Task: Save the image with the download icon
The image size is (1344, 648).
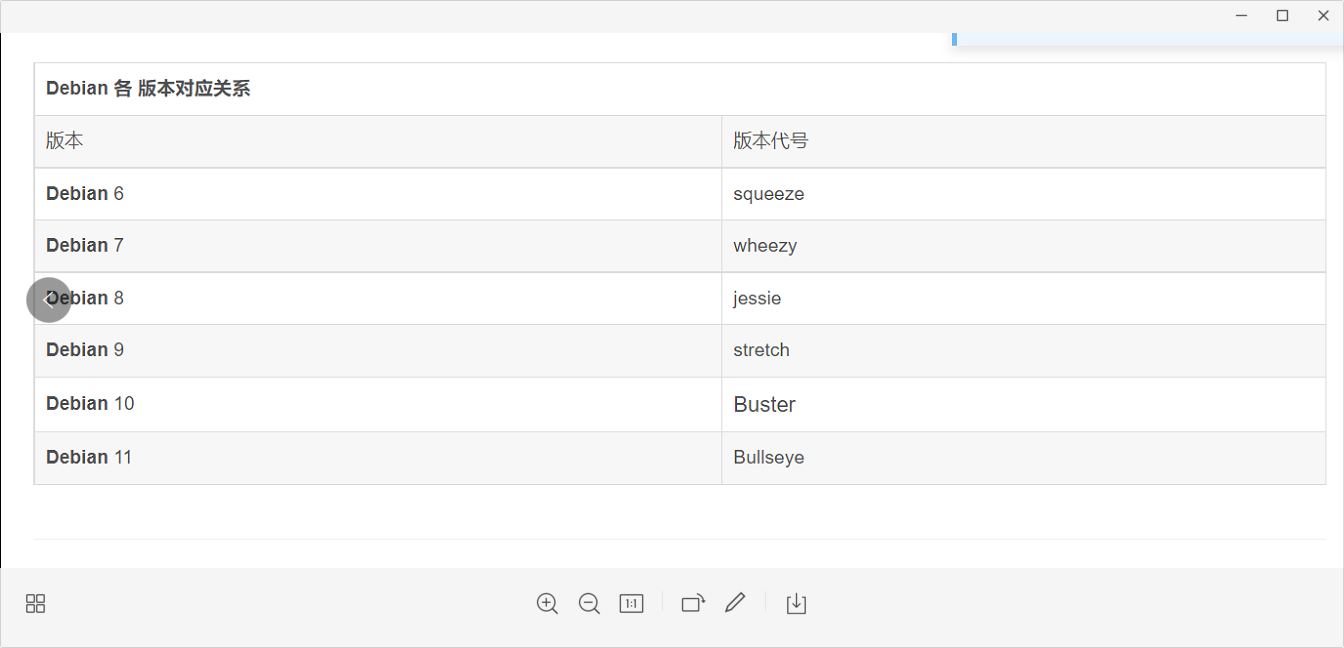Action: point(796,603)
